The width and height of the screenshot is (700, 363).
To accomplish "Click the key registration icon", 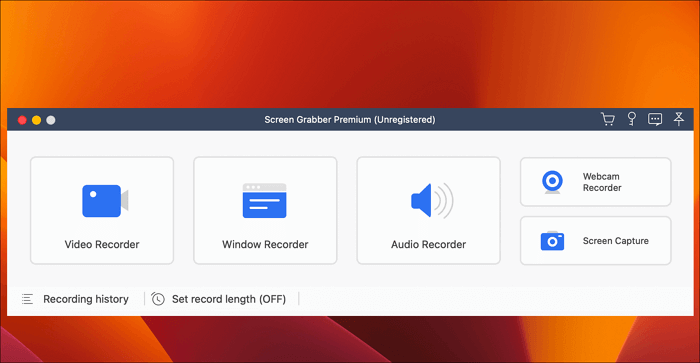I will coord(632,119).
